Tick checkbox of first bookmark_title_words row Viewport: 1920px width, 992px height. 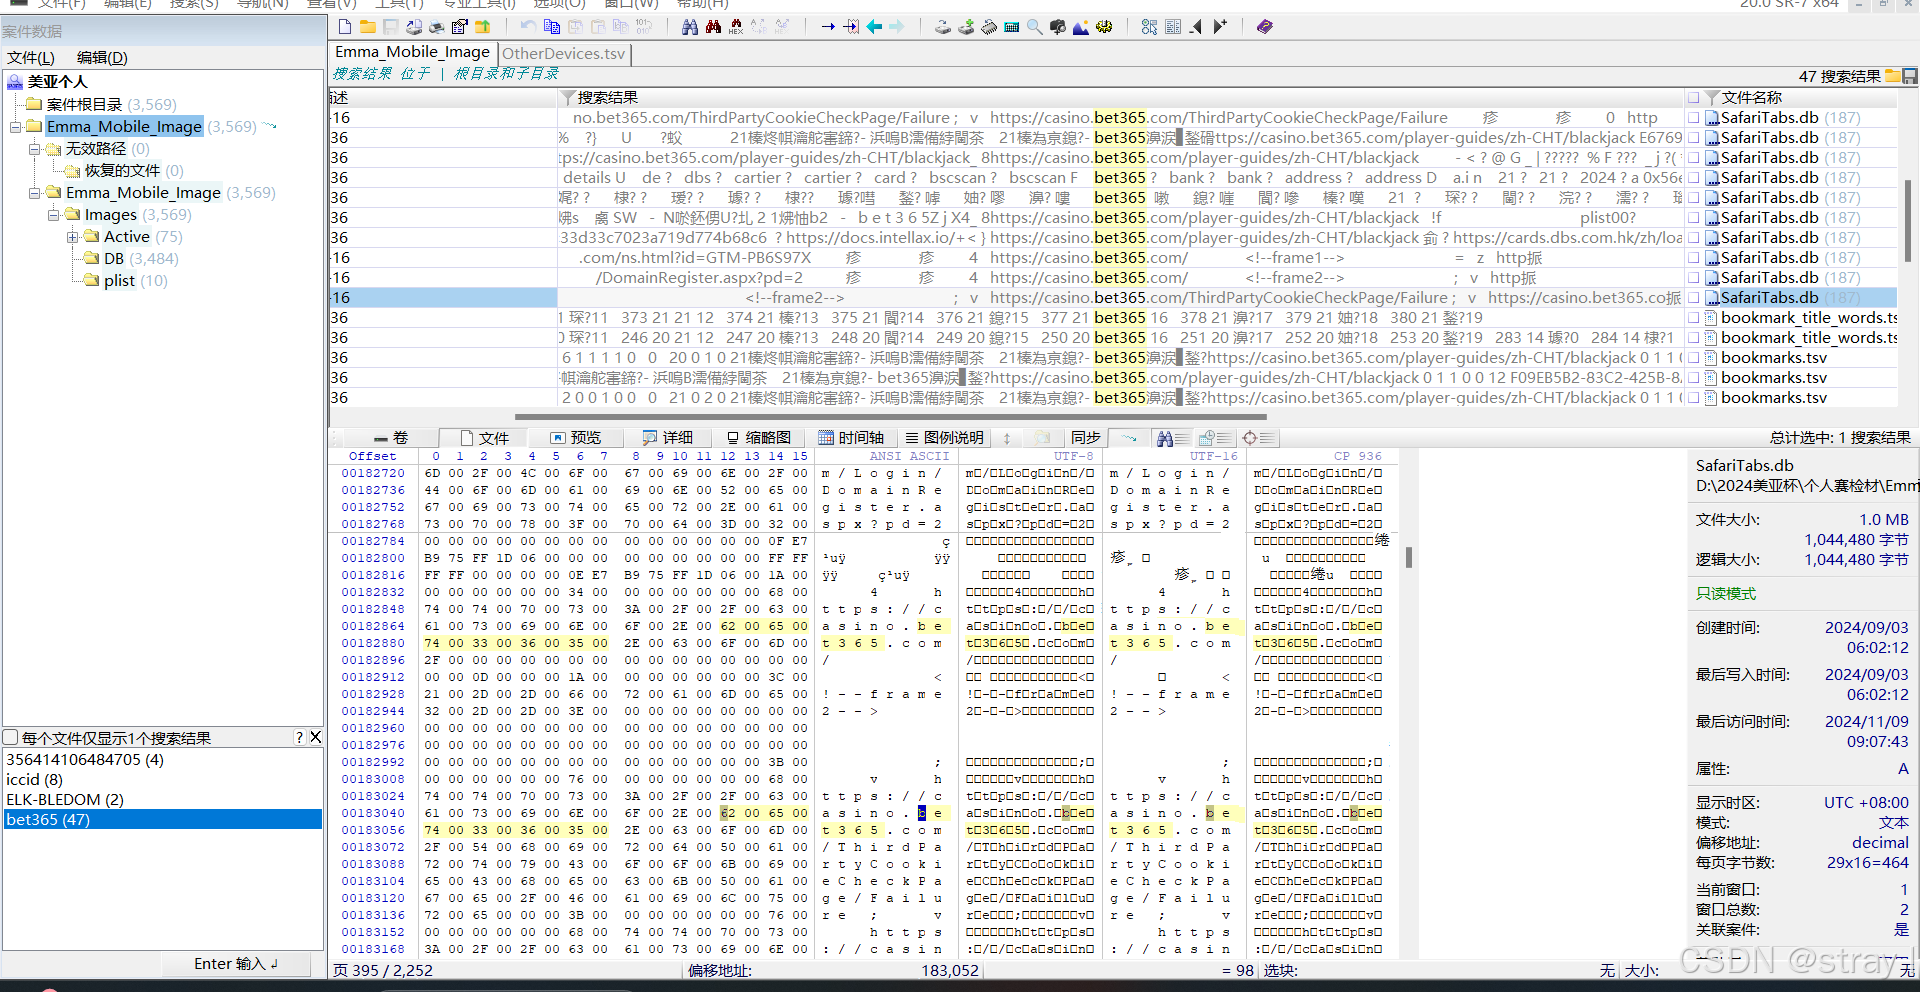point(1693,318)
